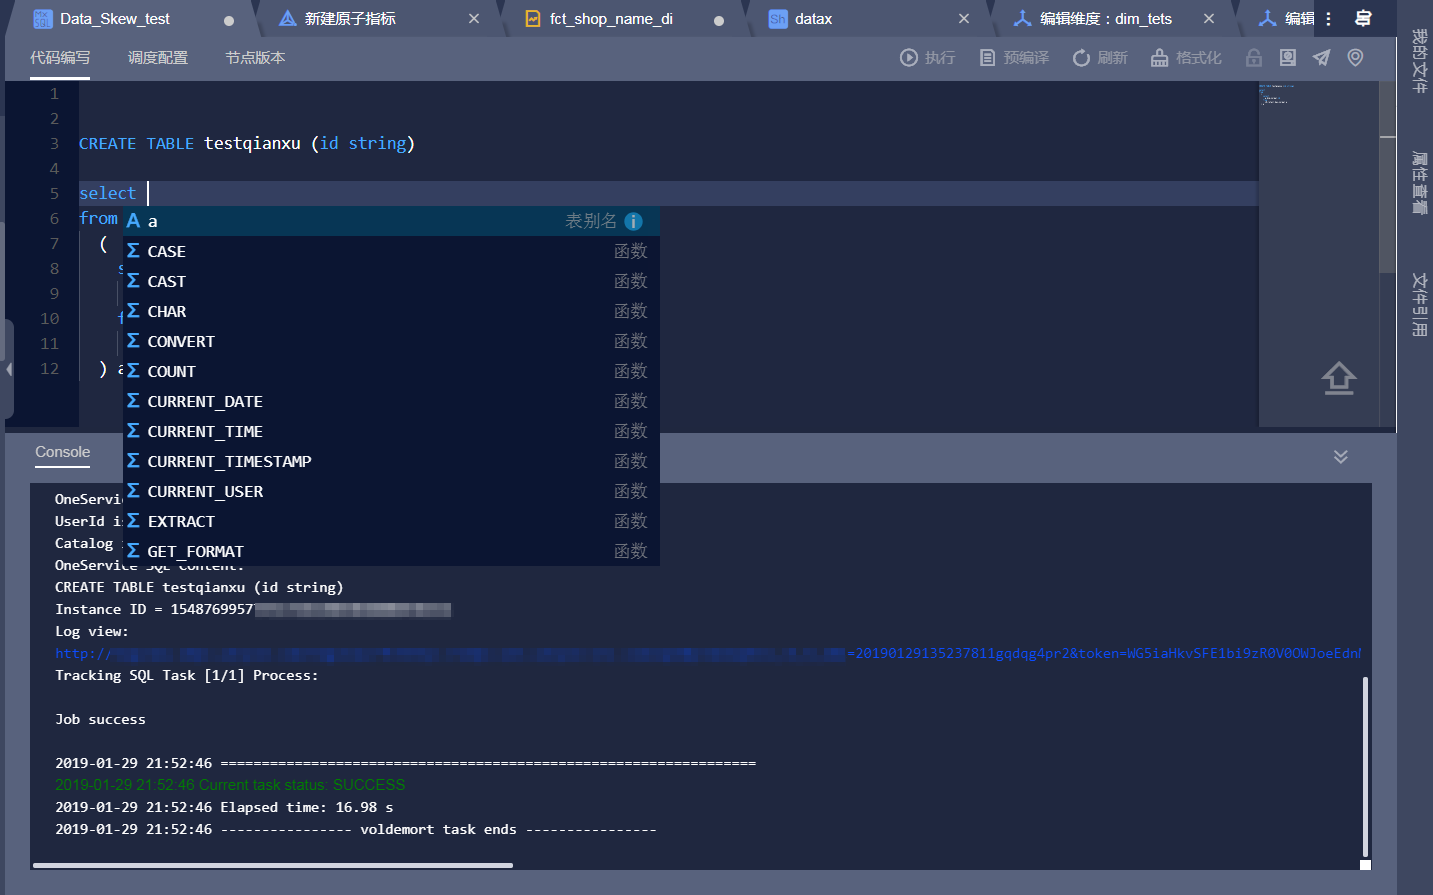
Task: Choose GET_FORMAT function suggestion
Action: point(391,551)
